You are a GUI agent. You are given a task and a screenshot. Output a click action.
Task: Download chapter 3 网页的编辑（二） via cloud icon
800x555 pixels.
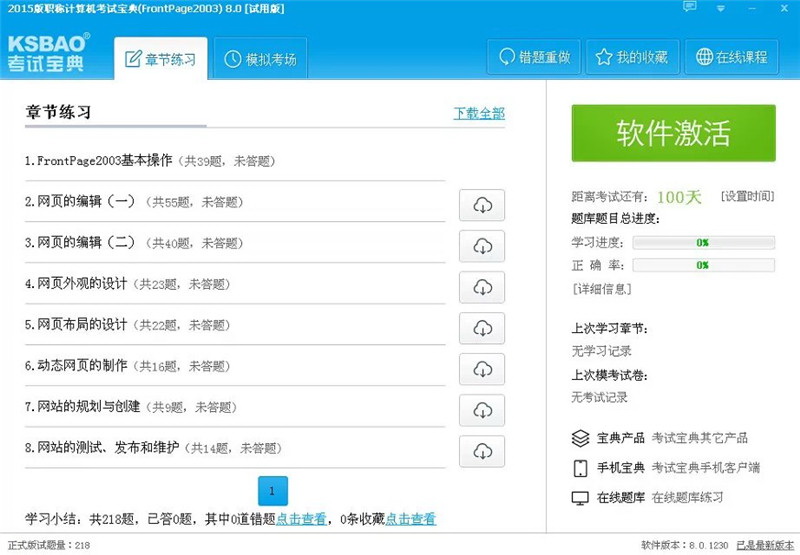point(482,246)
